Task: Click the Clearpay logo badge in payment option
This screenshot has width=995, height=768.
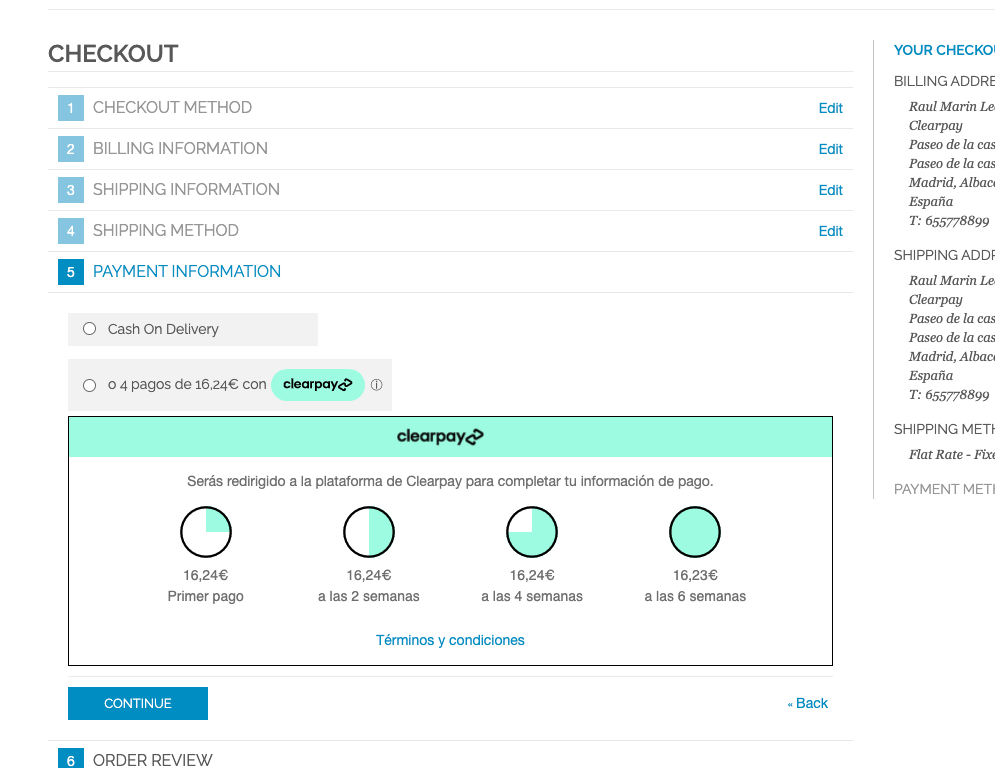Action: pyautogui.click(x=317, y=385)
